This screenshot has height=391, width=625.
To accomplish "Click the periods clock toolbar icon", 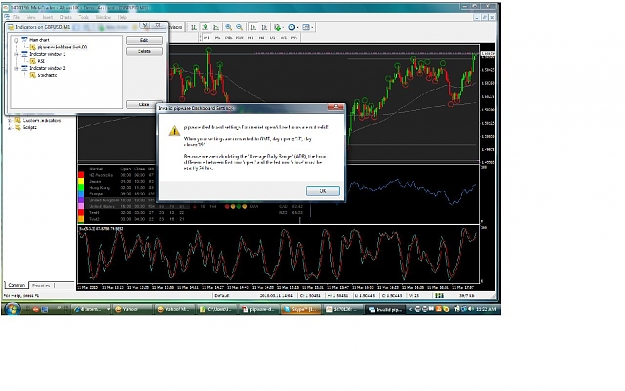I will coord(291,27).
